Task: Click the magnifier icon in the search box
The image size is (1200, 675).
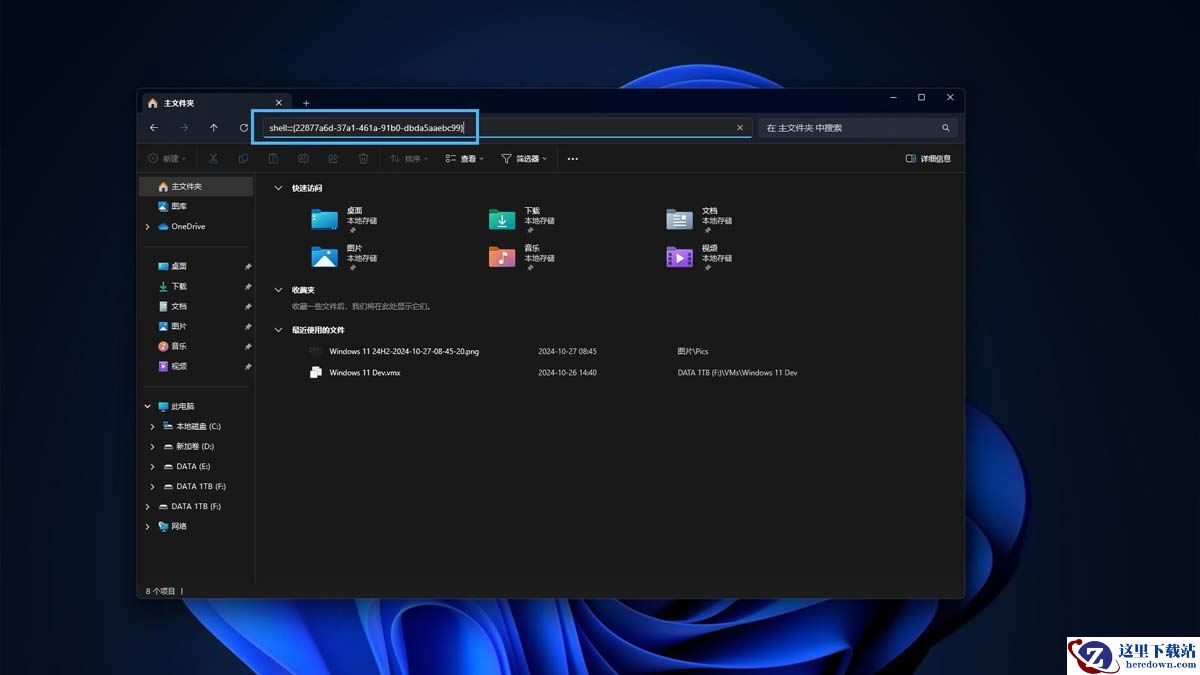Action: click(946, 128)
